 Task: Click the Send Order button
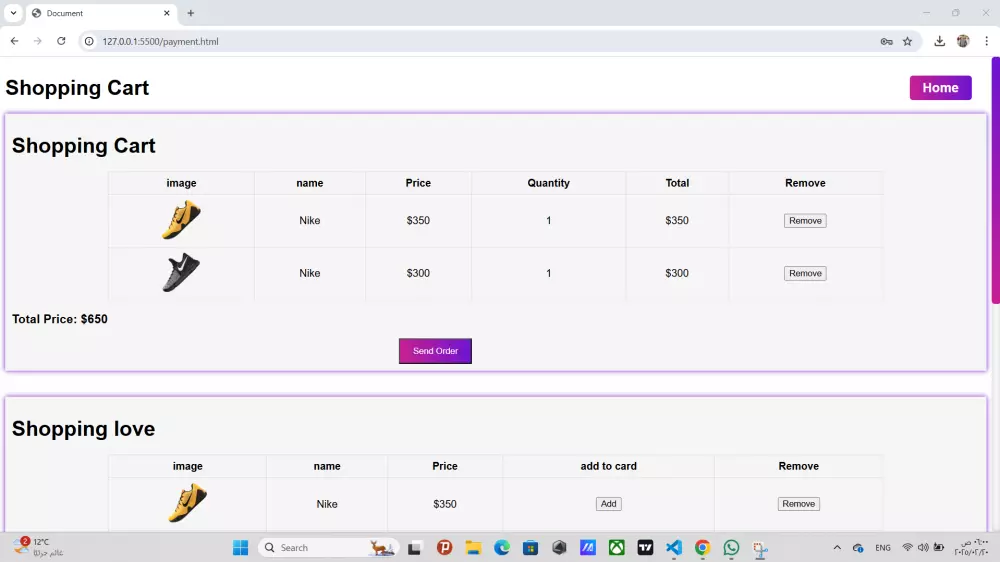(x=435, y=351)
